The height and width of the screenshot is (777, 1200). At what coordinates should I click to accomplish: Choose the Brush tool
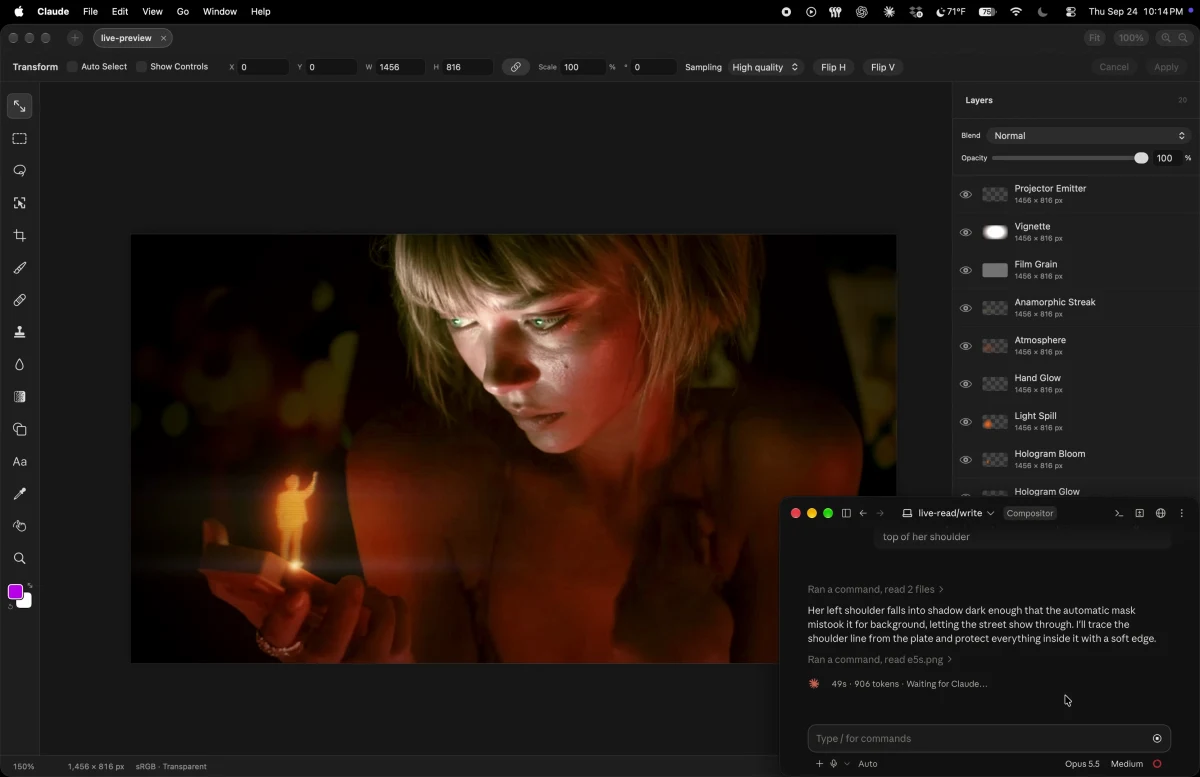[19, 268]
